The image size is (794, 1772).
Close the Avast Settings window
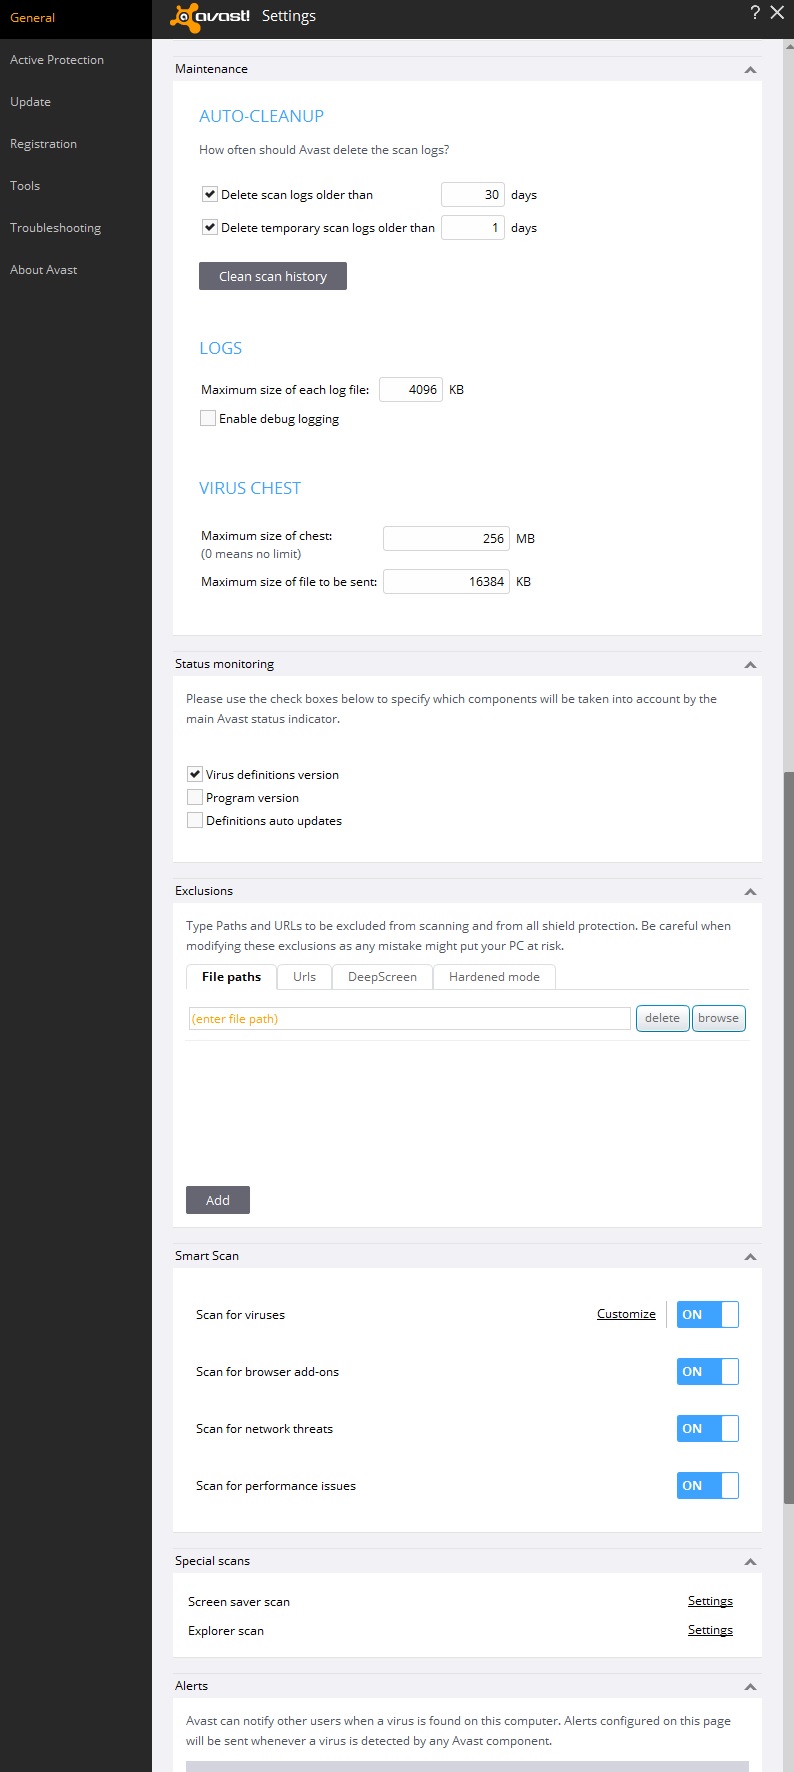coord(777,13)
